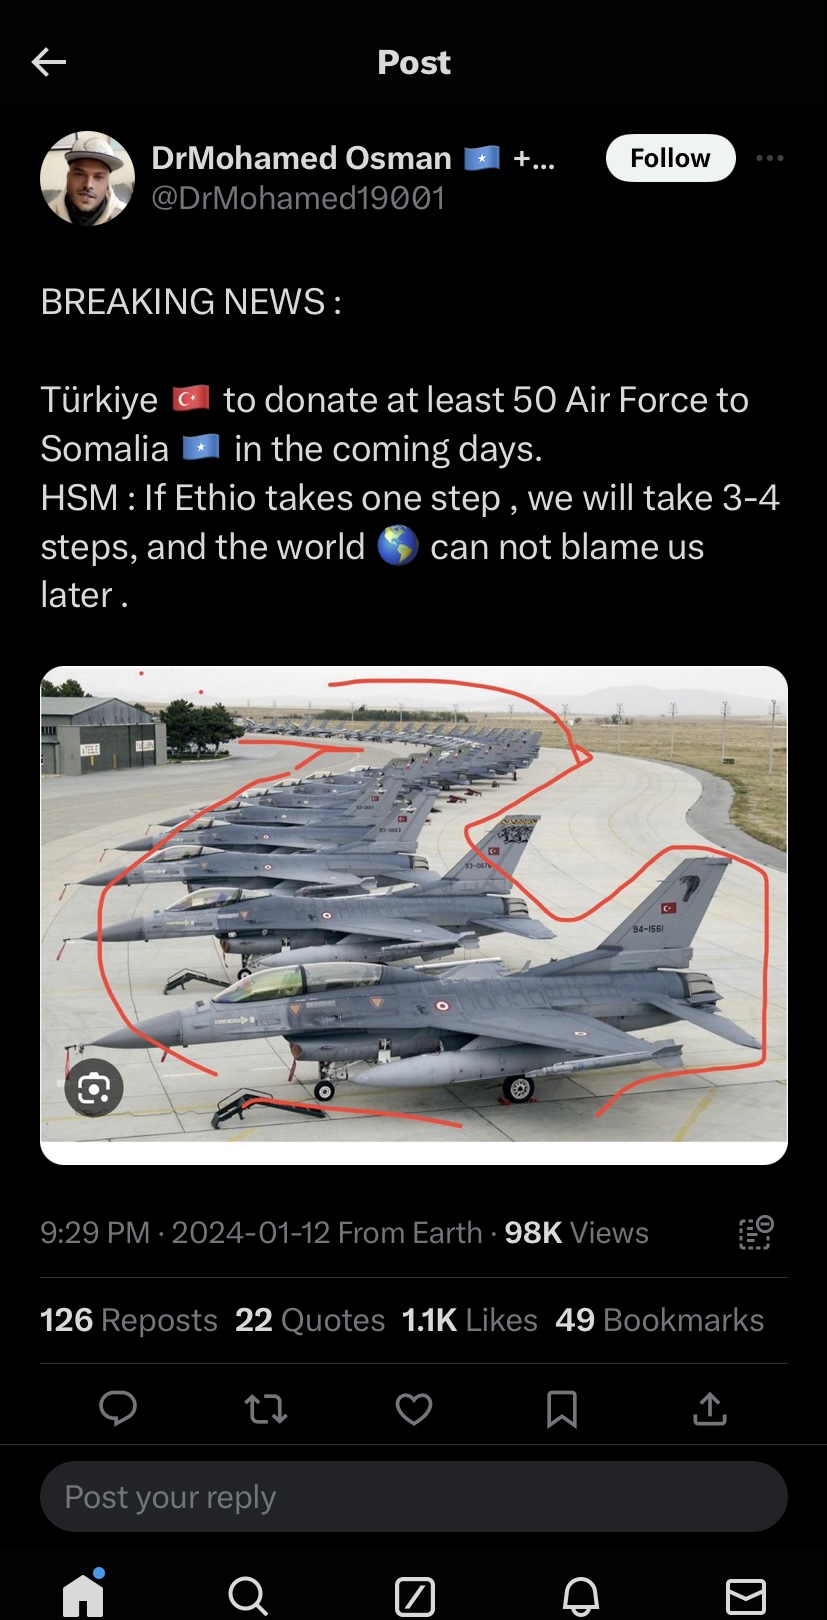The image size is (827, 1620).
Task: Open the Search tab
Action: 248,1596
